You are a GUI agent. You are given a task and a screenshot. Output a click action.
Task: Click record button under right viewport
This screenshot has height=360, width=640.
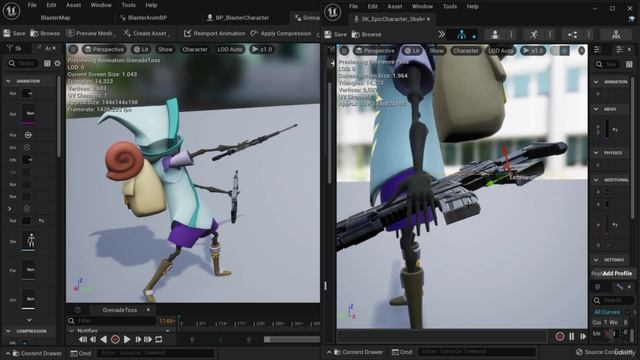pos(560,336)
